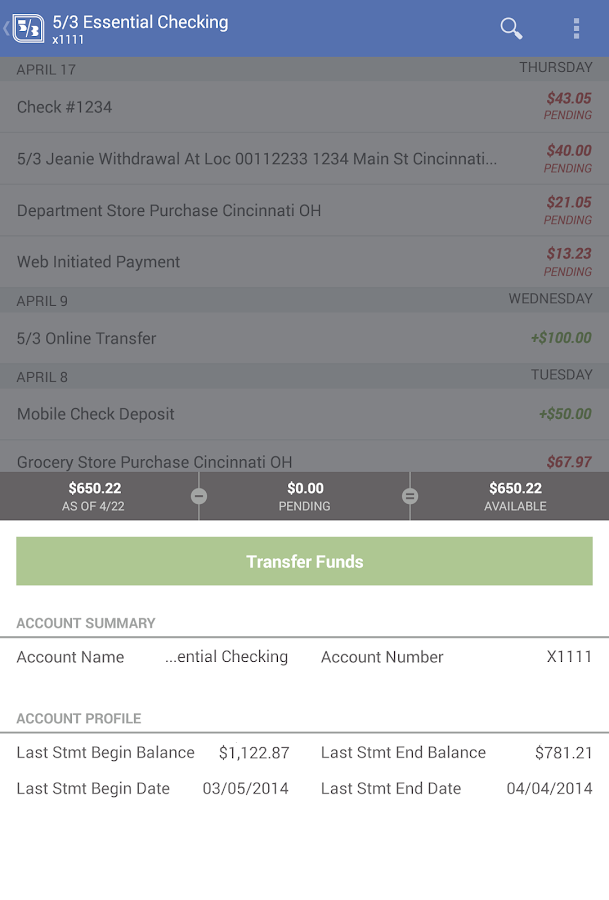The height and width of the screenshot is (900, 609).
Task: Tap the $650.22 As Of 4/22 balance
Action: click(x=95, y=496)
